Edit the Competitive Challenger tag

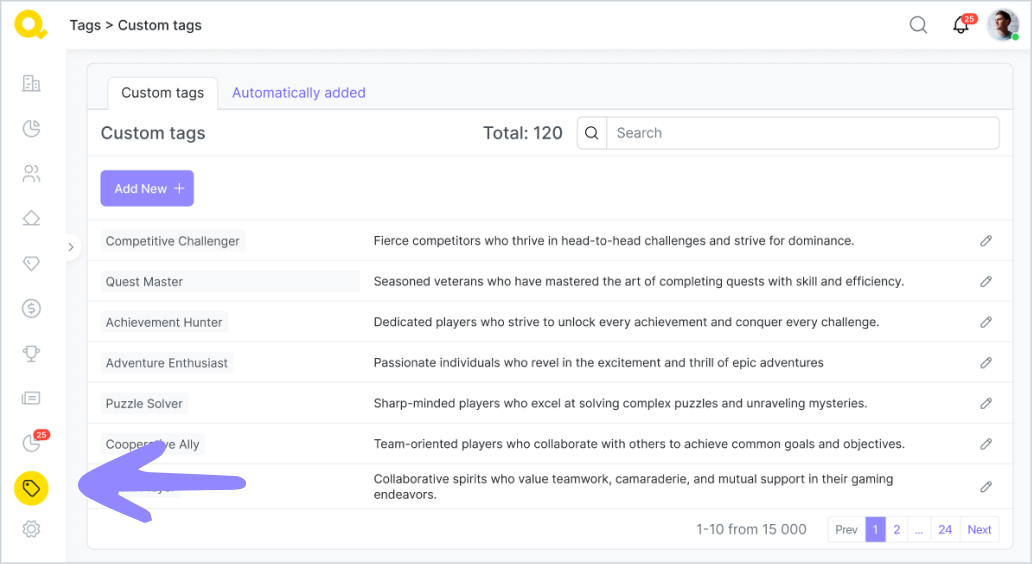[x=986, y=241]
